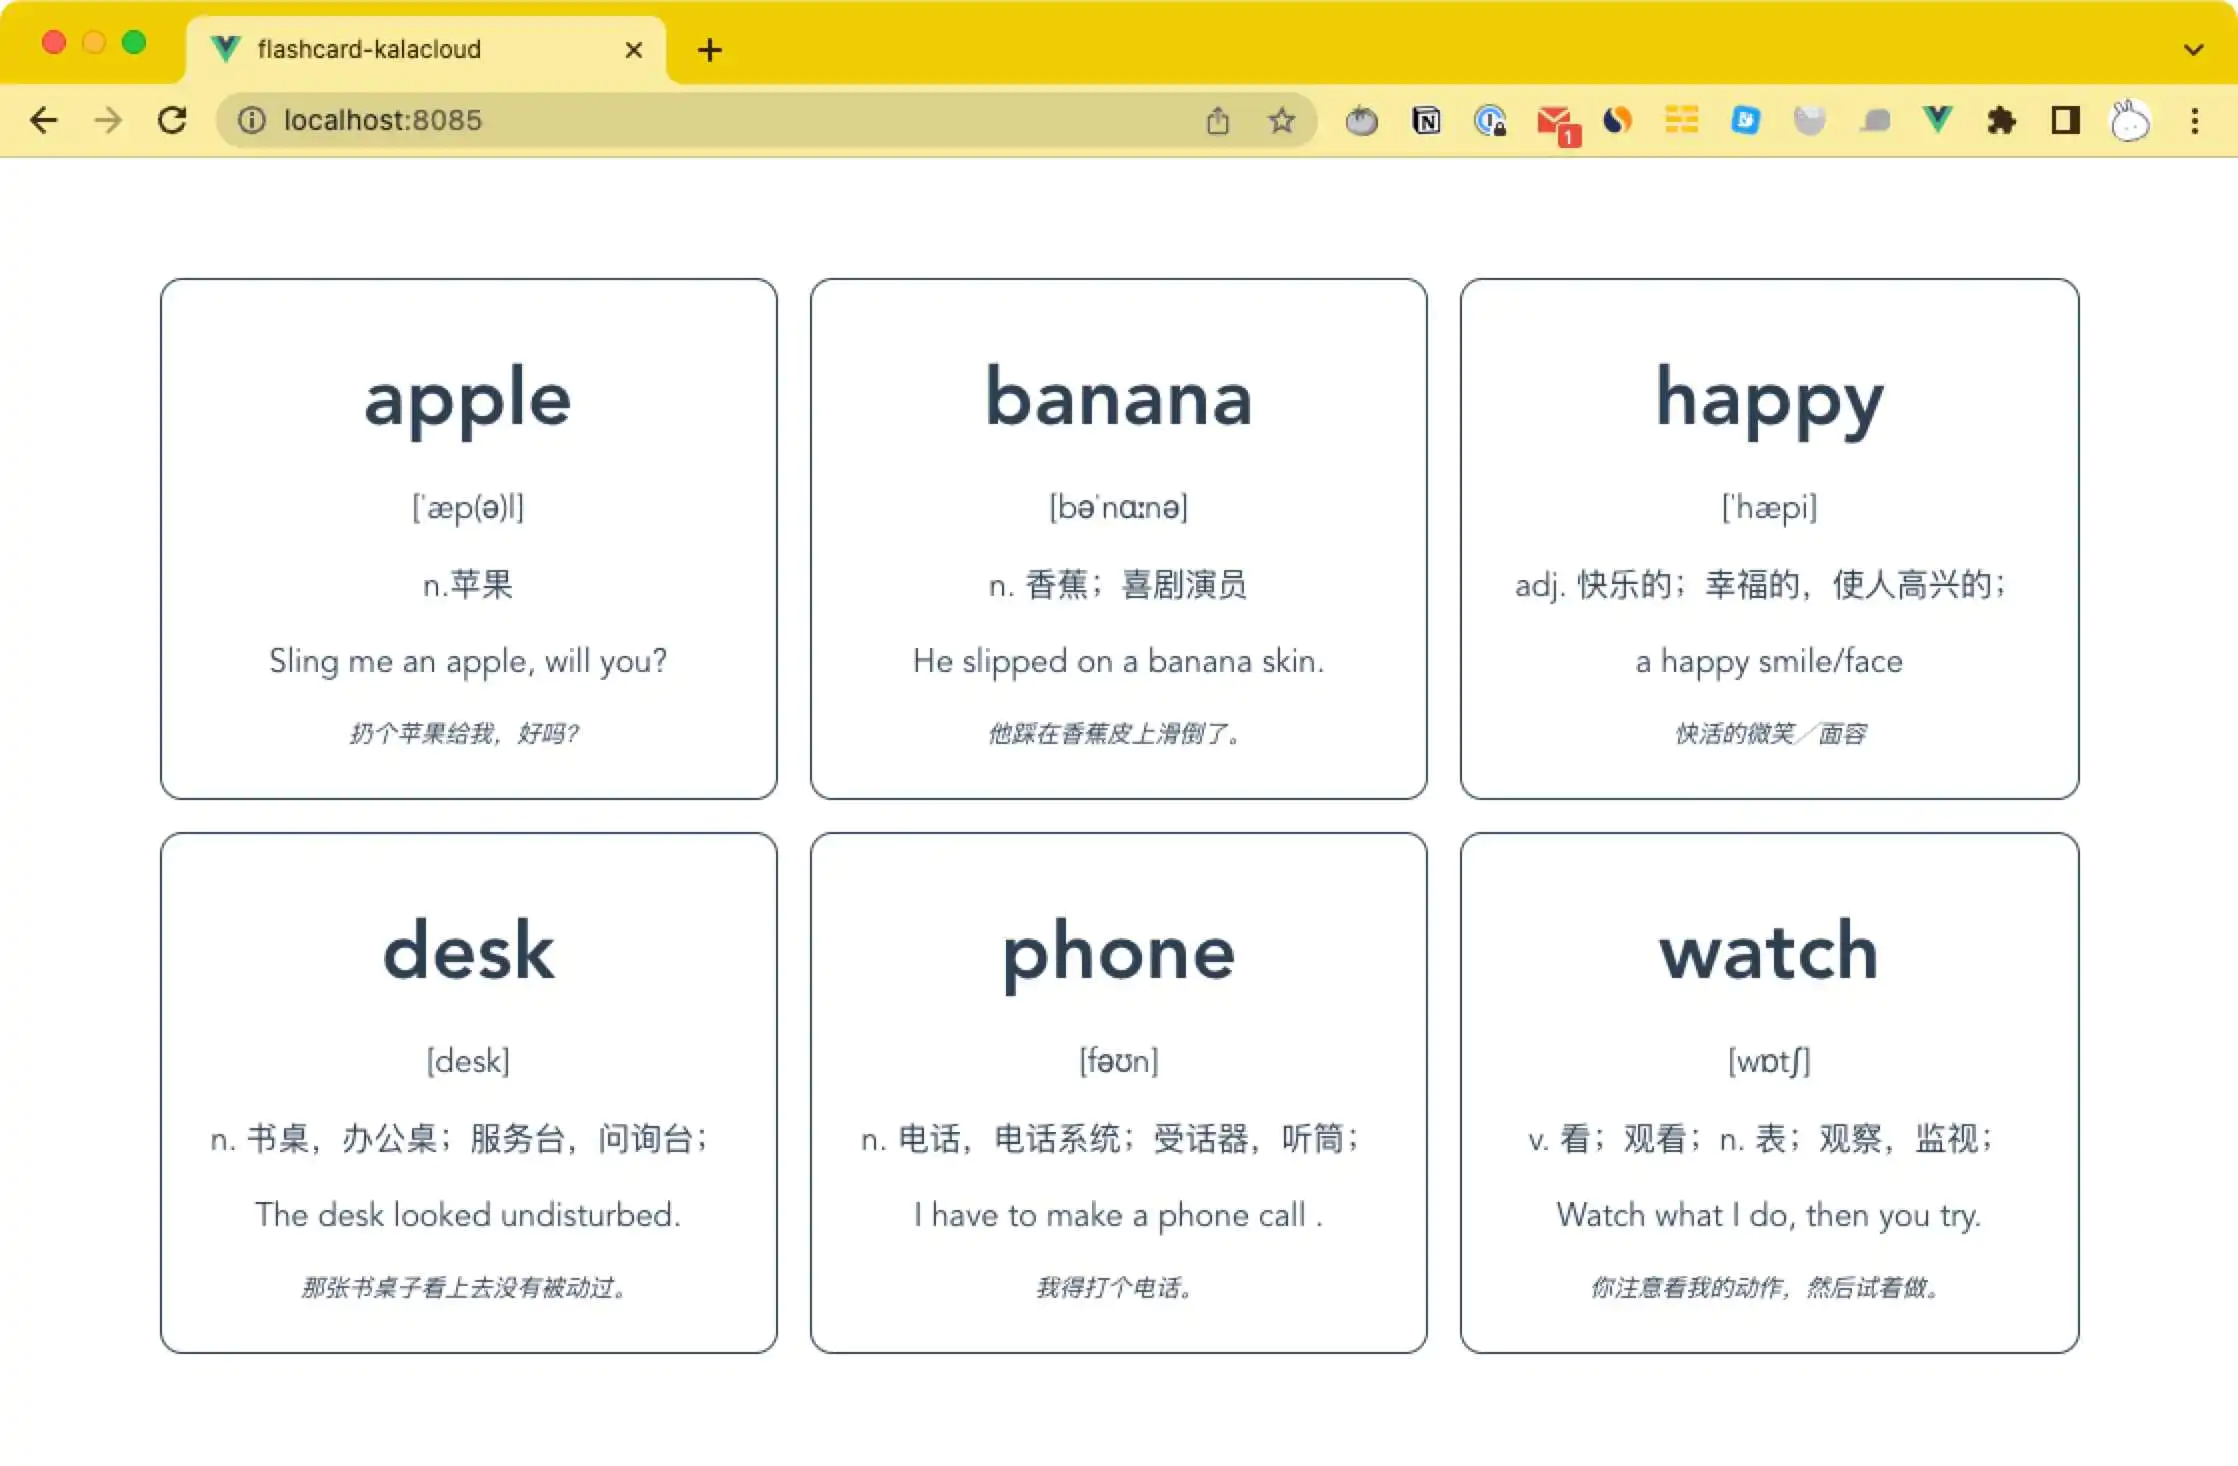Open the Notion extension icon
2238x1466 pixels.
1426,120
